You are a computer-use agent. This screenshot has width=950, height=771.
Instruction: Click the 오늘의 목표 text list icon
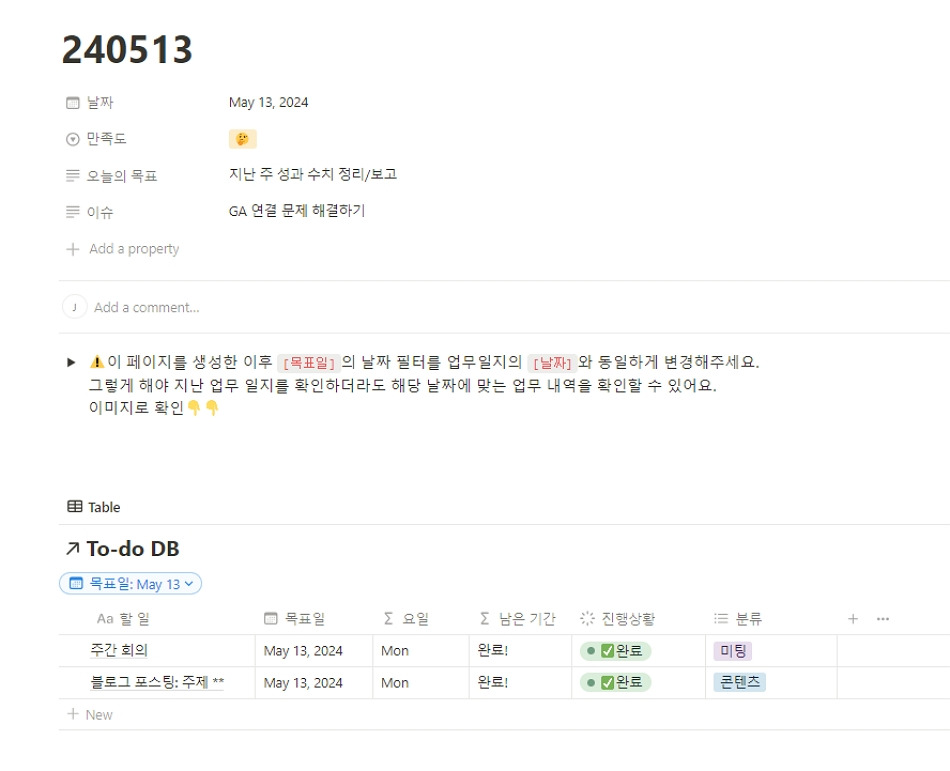click(74, 175)
